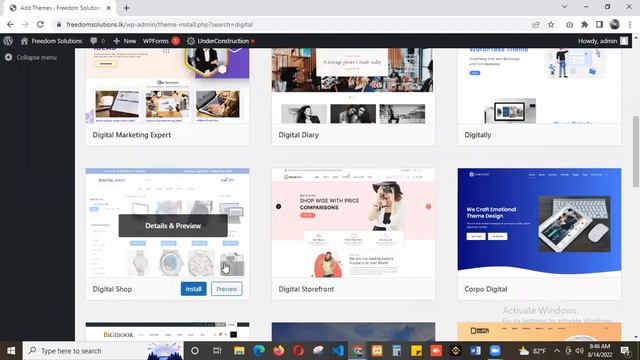The width and height of the screenshot is (640, 360).
Task: Click the Digital Storefront theme name
Action: point(306,289)
